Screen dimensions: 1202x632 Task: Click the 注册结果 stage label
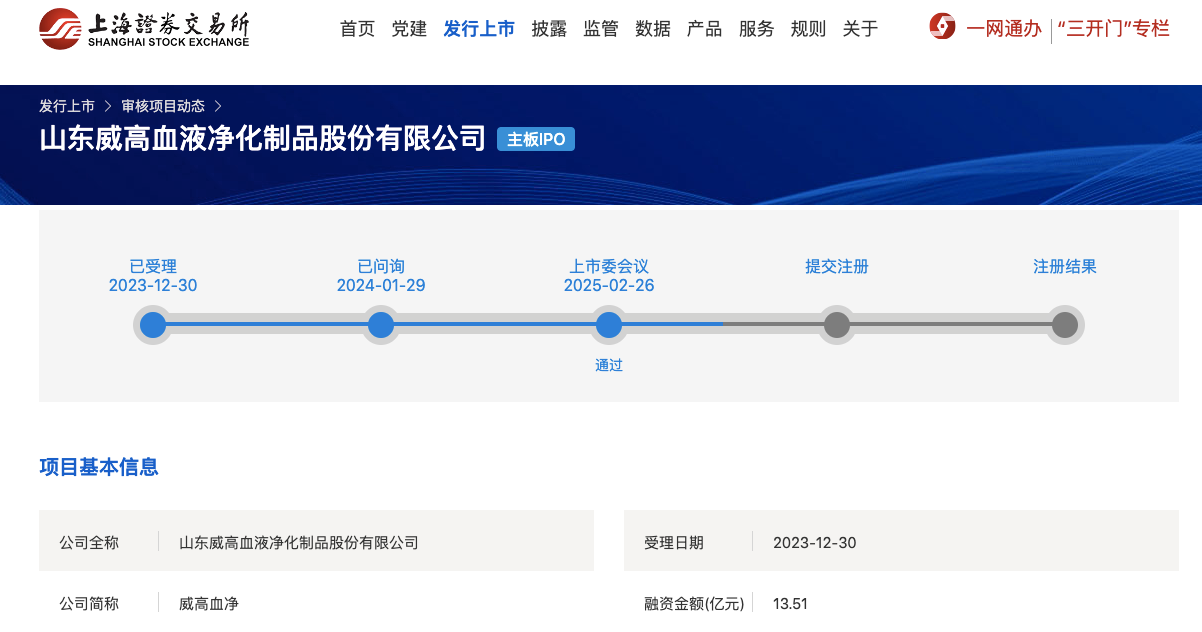[1065, 266]
